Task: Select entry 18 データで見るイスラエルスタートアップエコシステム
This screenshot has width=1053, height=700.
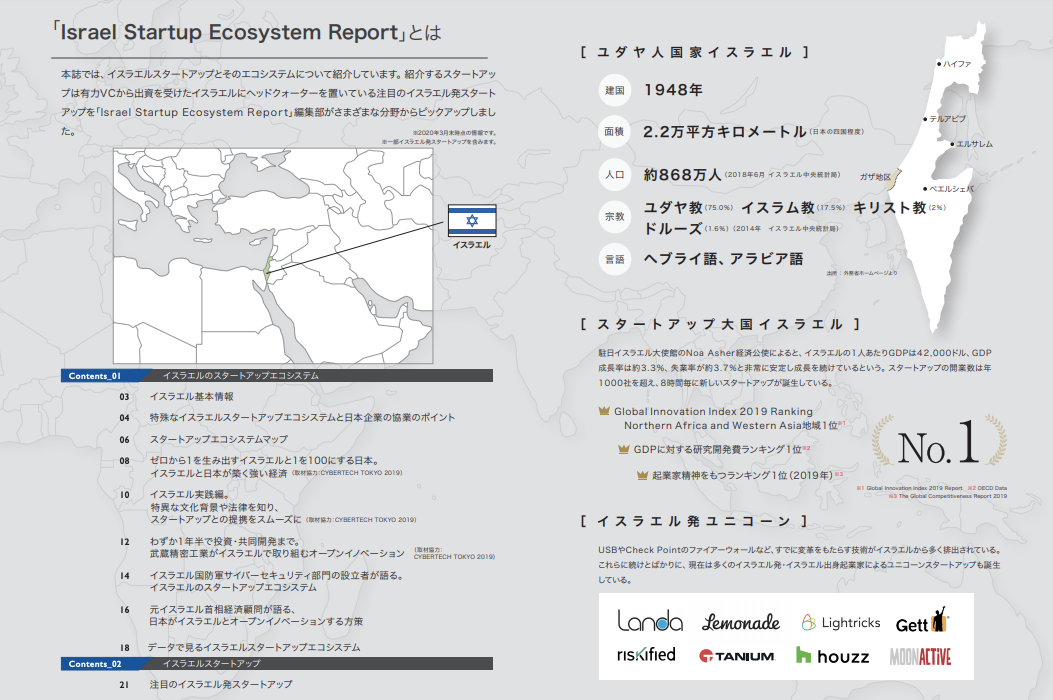Action: (240, 648)
